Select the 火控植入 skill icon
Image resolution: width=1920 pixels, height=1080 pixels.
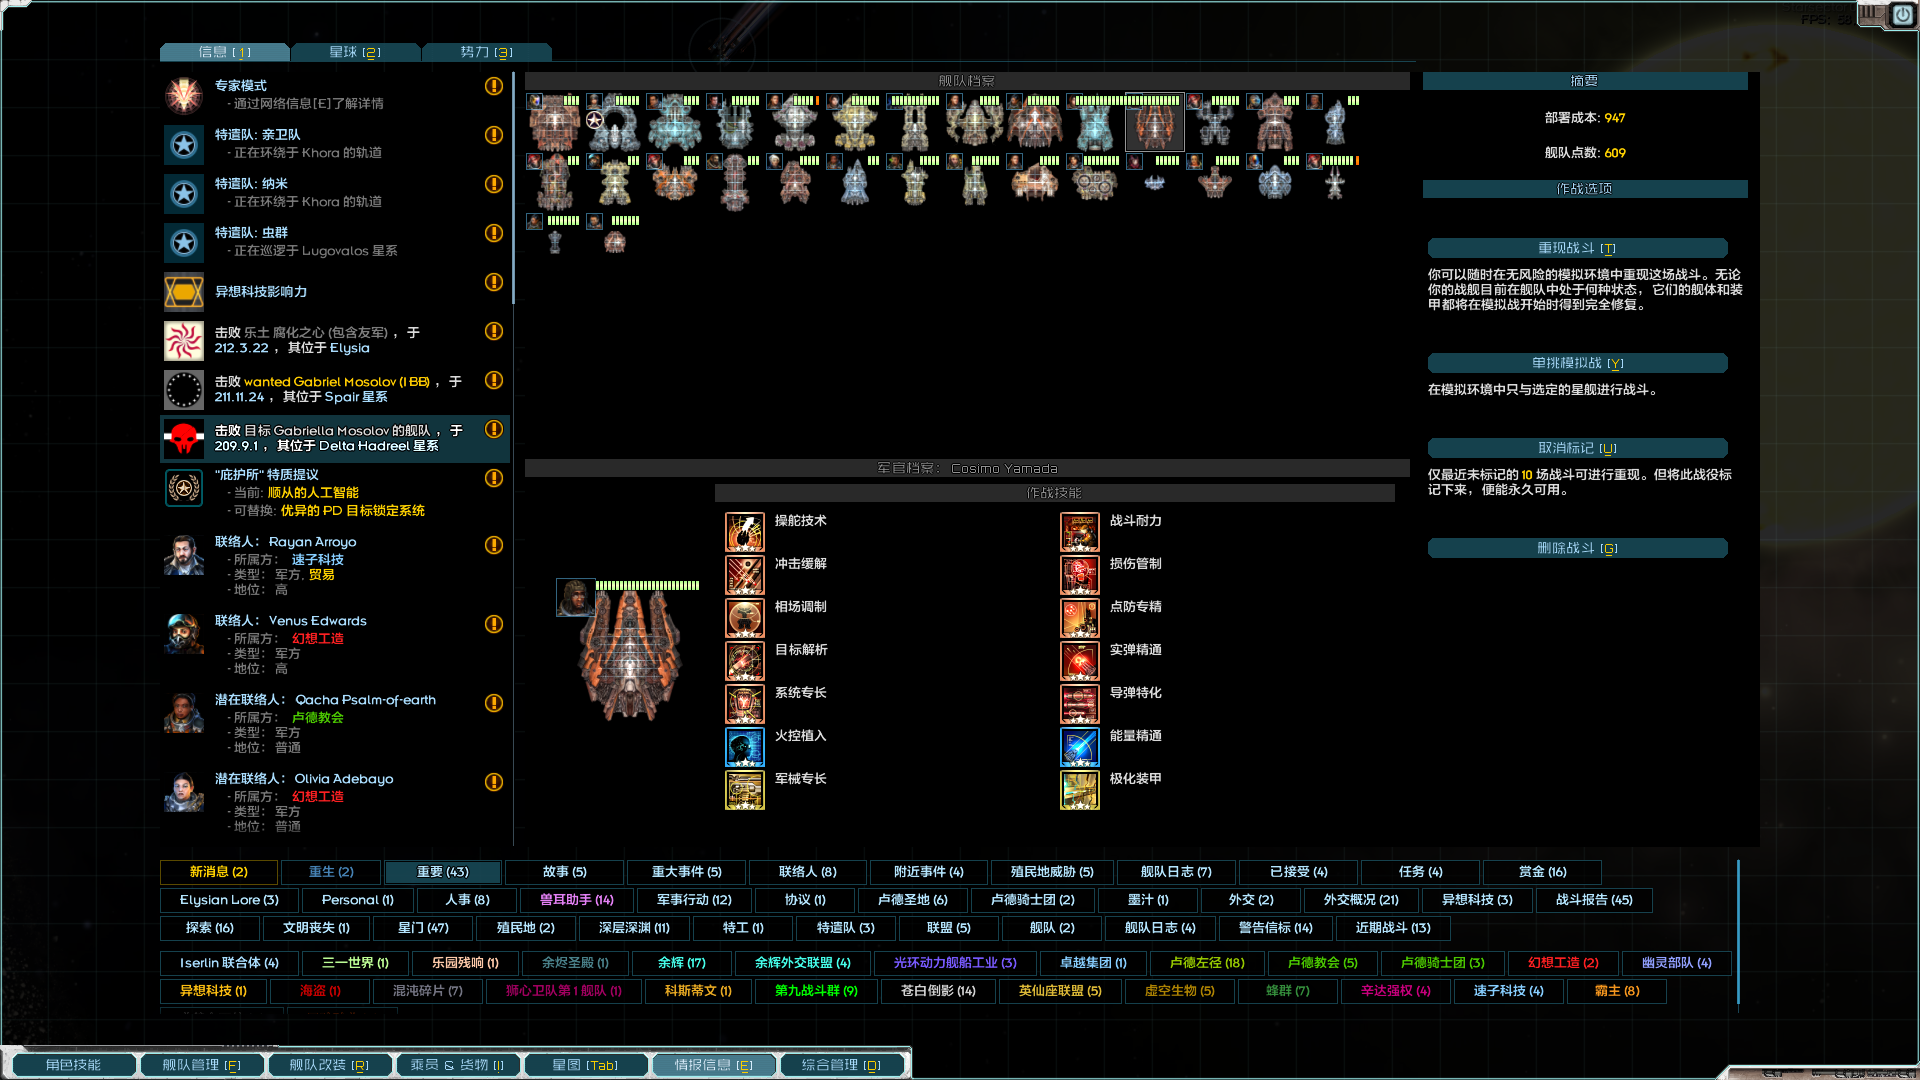745,747
